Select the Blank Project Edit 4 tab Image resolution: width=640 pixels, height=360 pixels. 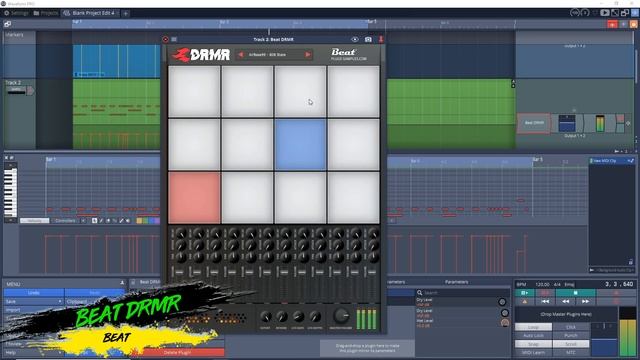point(90,13)
